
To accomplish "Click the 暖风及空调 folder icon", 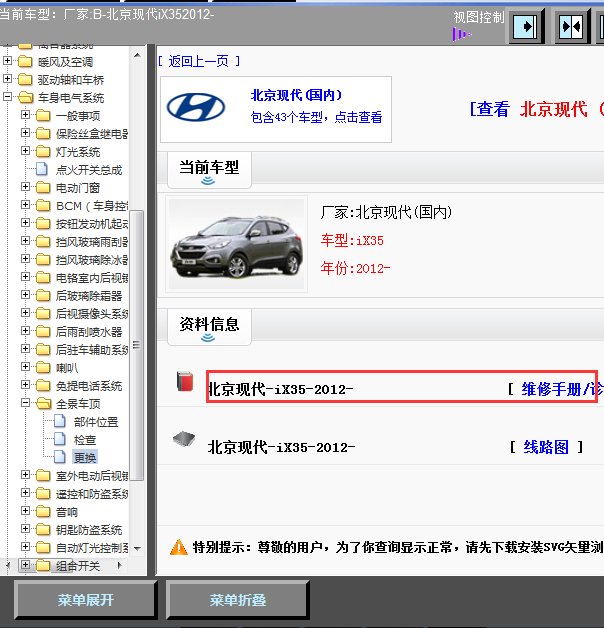I will pos(25,62).
